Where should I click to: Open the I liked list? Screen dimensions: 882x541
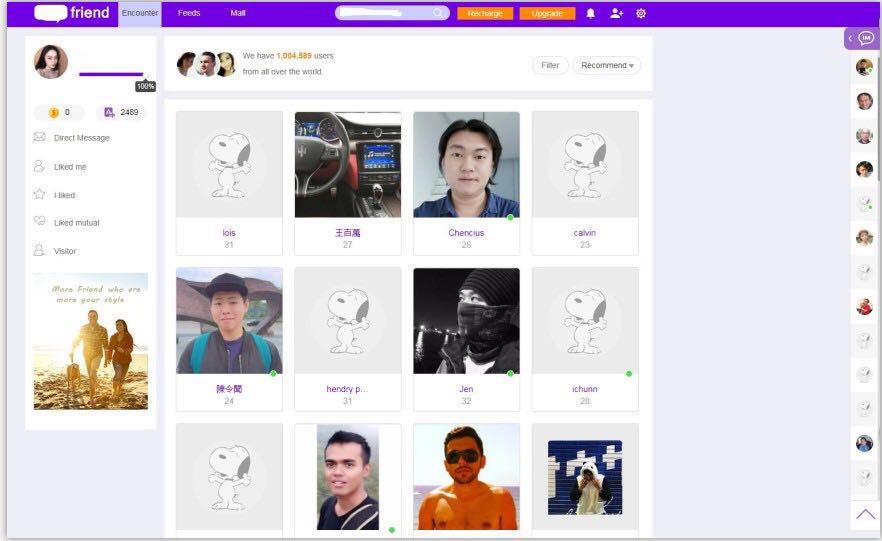(x=65, y=195)
